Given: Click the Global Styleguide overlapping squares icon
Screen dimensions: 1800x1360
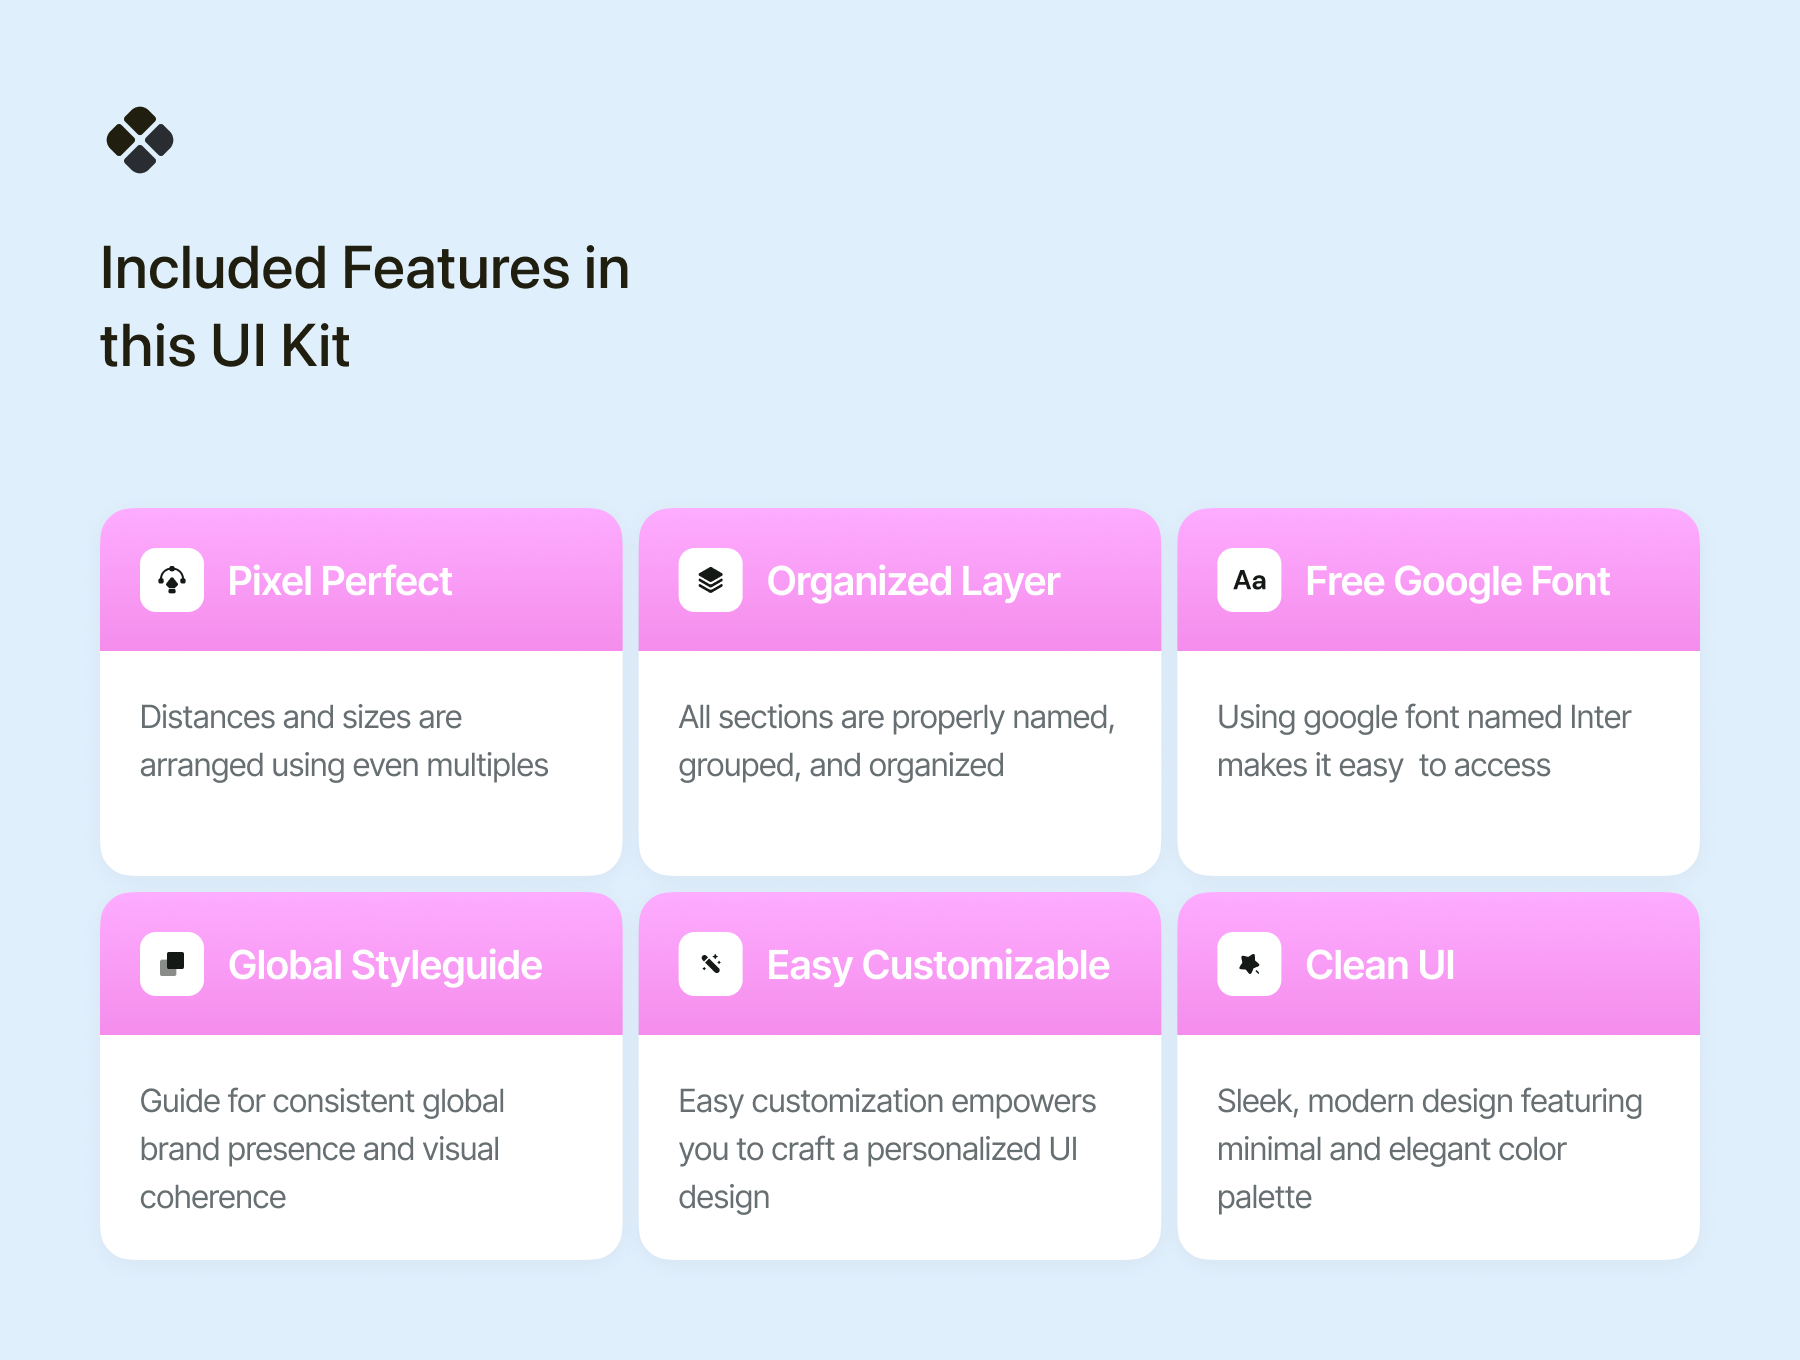Looking at the screenshot, I should (x=172, y=964).
